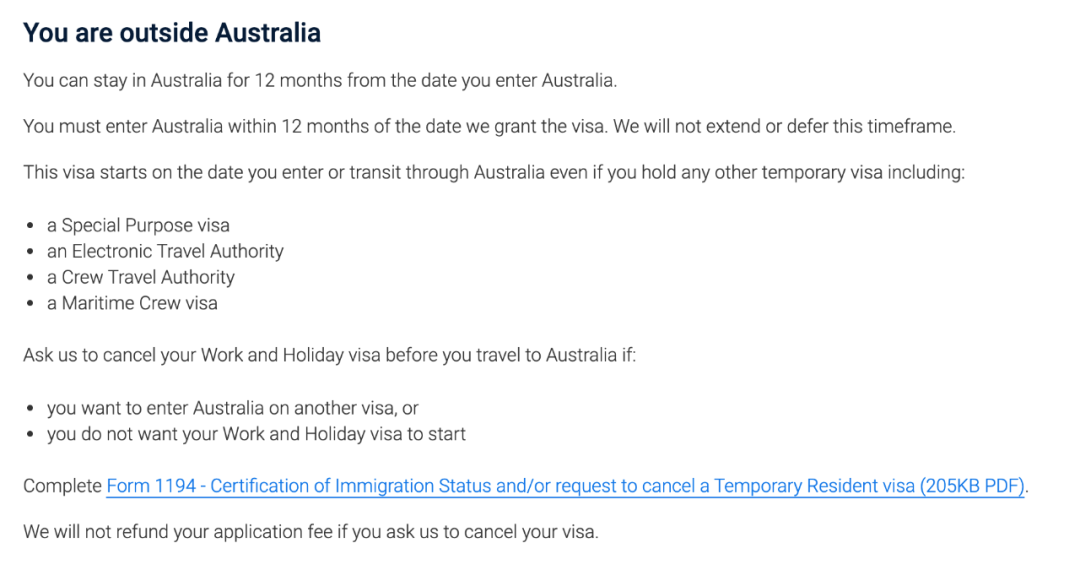Click the "You are outside Australia" heading
This screenshot has height=581, width=1080.
click(172, 33)
